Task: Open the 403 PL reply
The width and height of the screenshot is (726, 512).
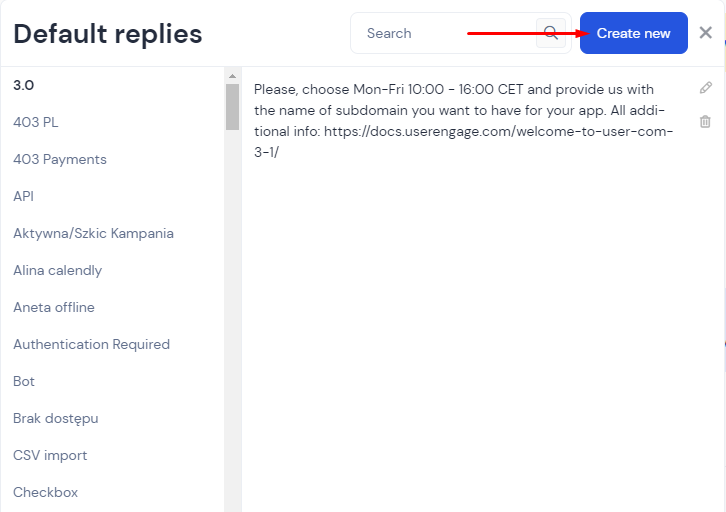Action: (36, 122)
